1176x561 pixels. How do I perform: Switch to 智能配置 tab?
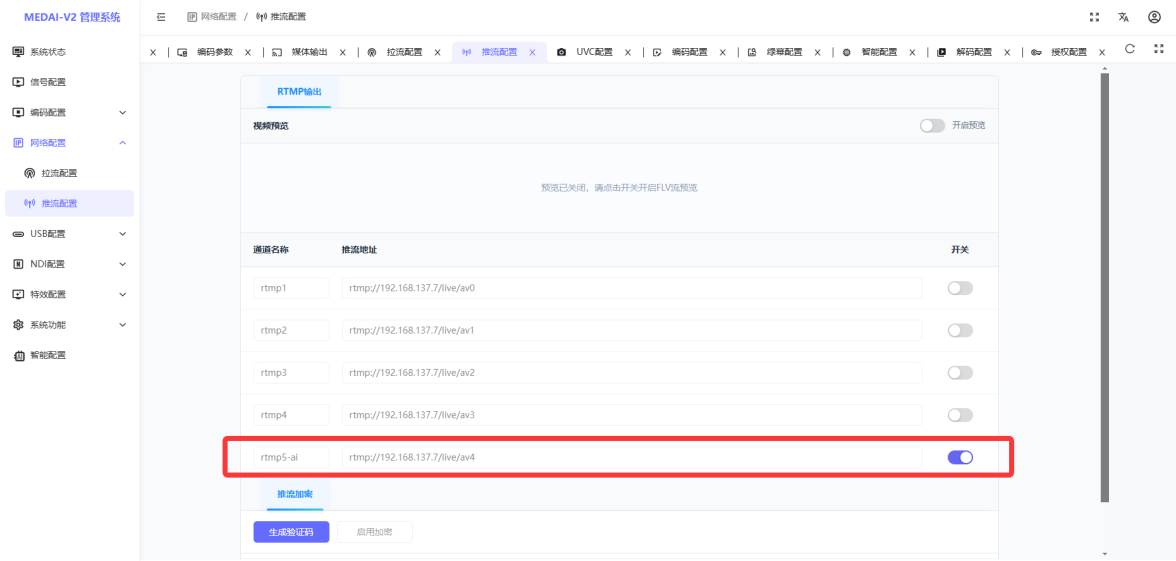coord(879,52)
